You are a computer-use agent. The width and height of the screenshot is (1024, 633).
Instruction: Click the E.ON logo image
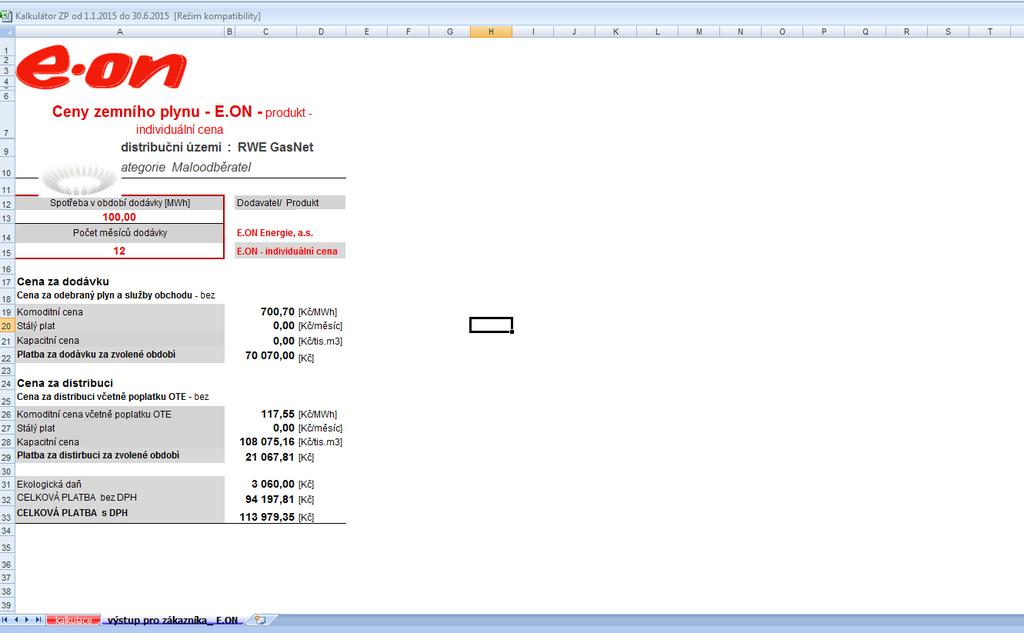101,67
